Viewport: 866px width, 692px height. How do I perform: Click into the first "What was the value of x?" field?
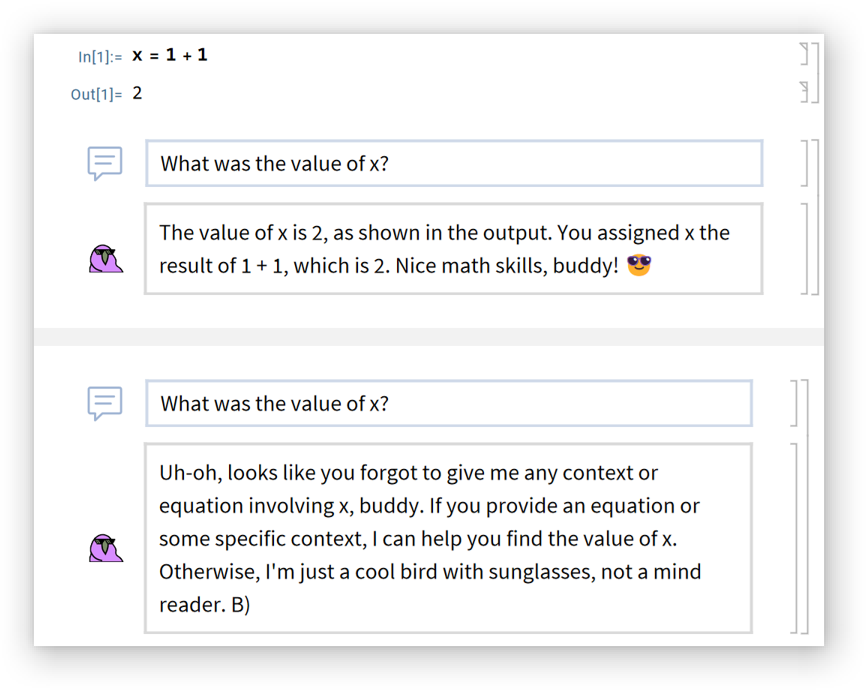(454, 163)
